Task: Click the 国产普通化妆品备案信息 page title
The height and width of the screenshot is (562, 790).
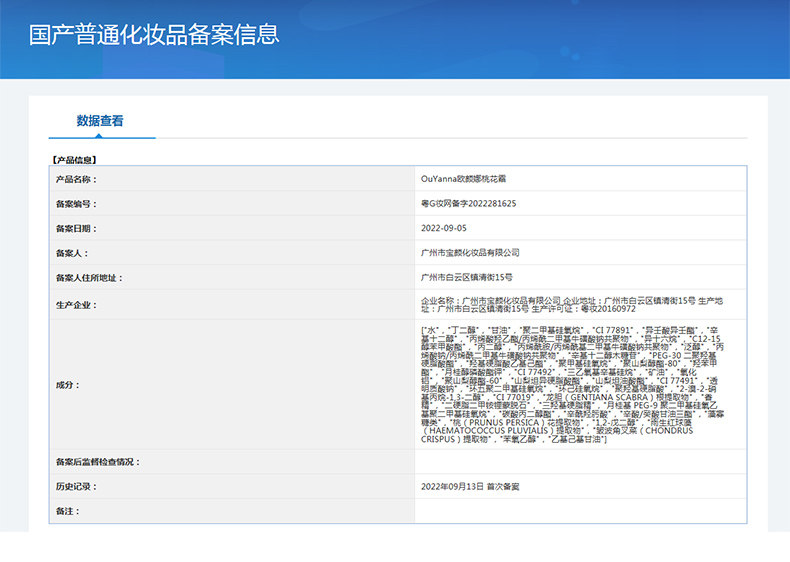Action: (x=153, y=35)
